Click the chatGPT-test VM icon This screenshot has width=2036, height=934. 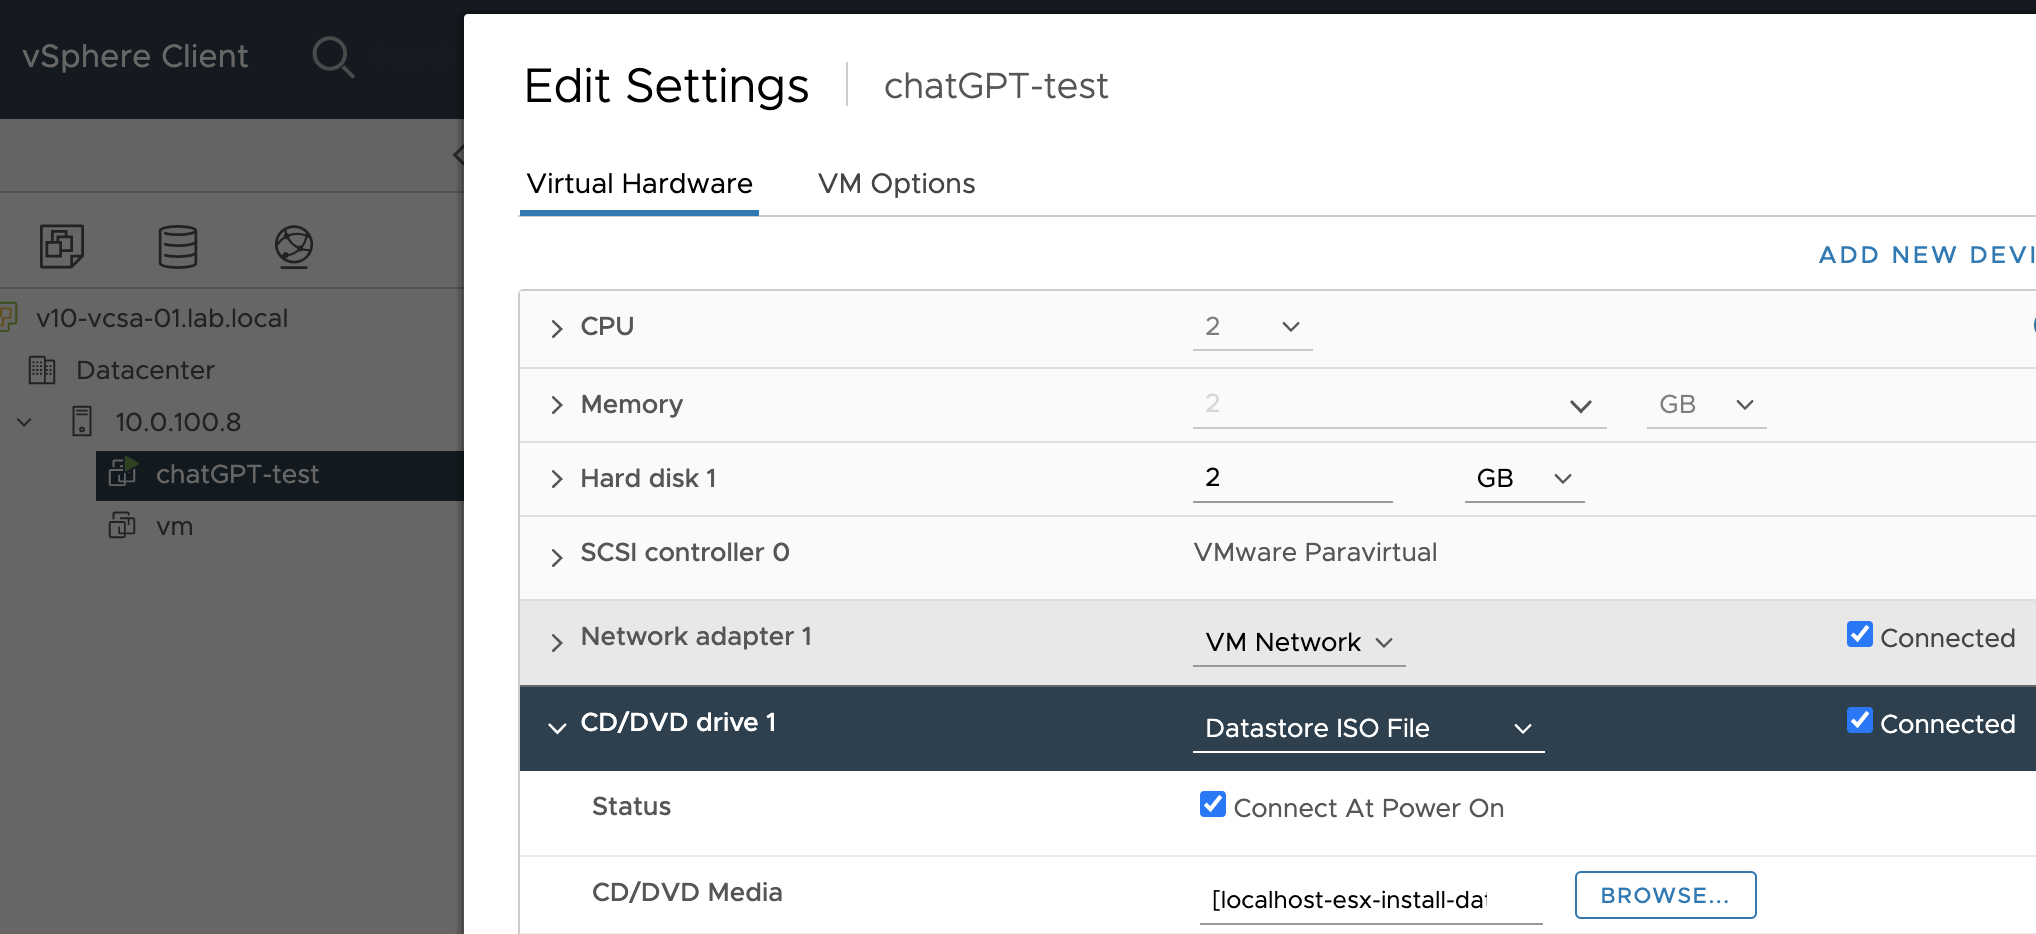pos(122,473)
